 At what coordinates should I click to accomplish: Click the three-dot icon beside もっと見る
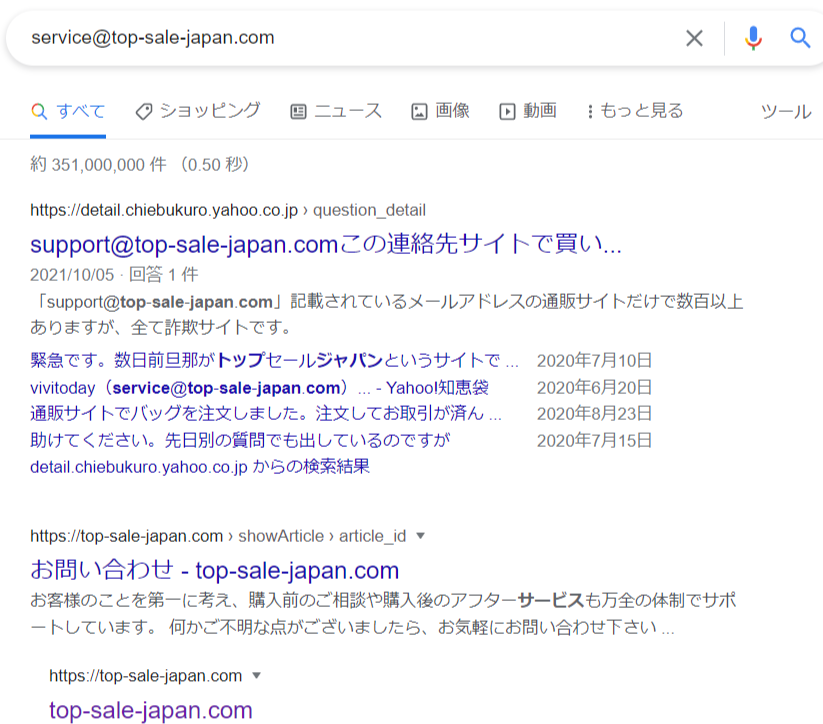point(590,112)
